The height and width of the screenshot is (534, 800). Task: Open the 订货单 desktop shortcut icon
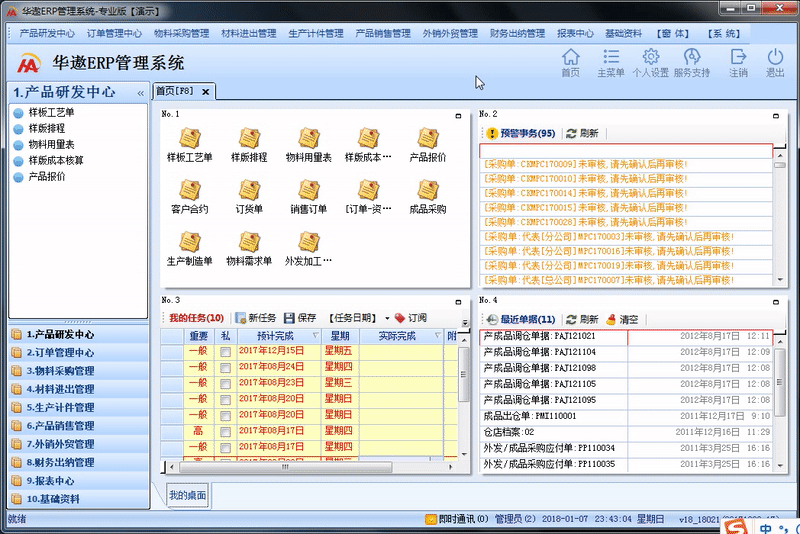(249, 196)
